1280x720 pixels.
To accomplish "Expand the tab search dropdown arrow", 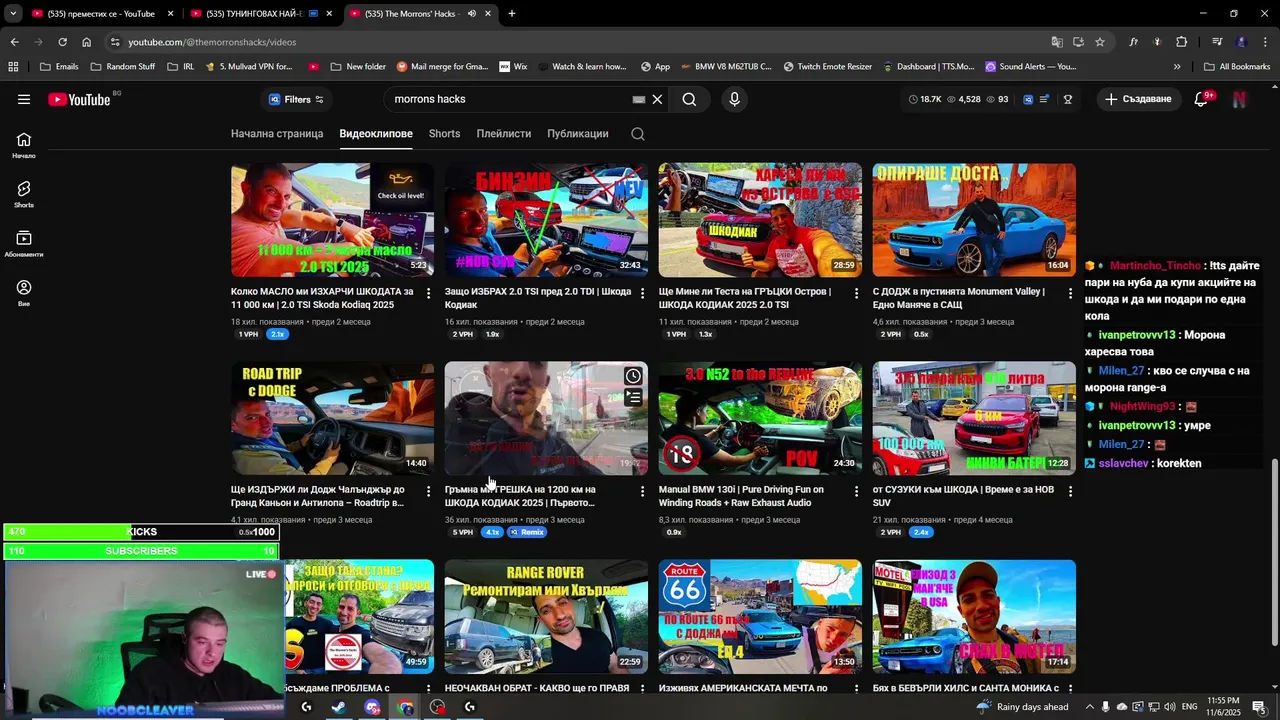I will (x=13, y=14).
